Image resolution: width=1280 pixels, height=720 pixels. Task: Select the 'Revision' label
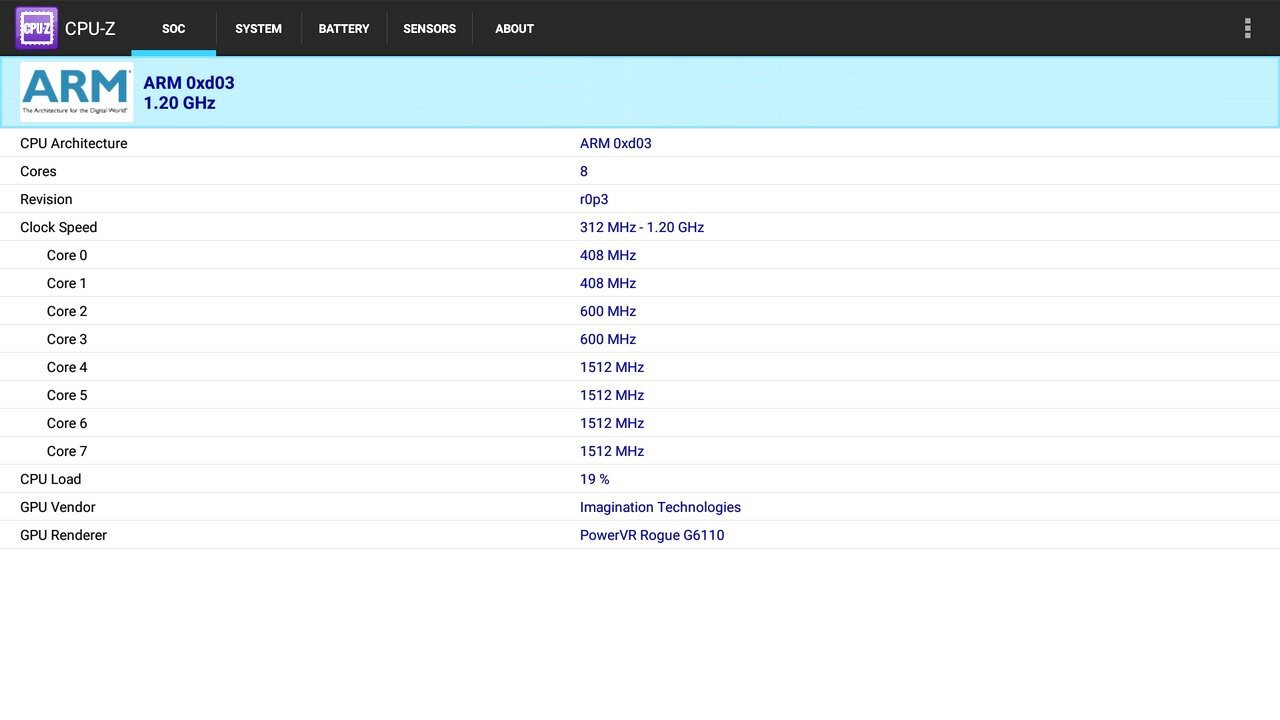tap(46, 199)
